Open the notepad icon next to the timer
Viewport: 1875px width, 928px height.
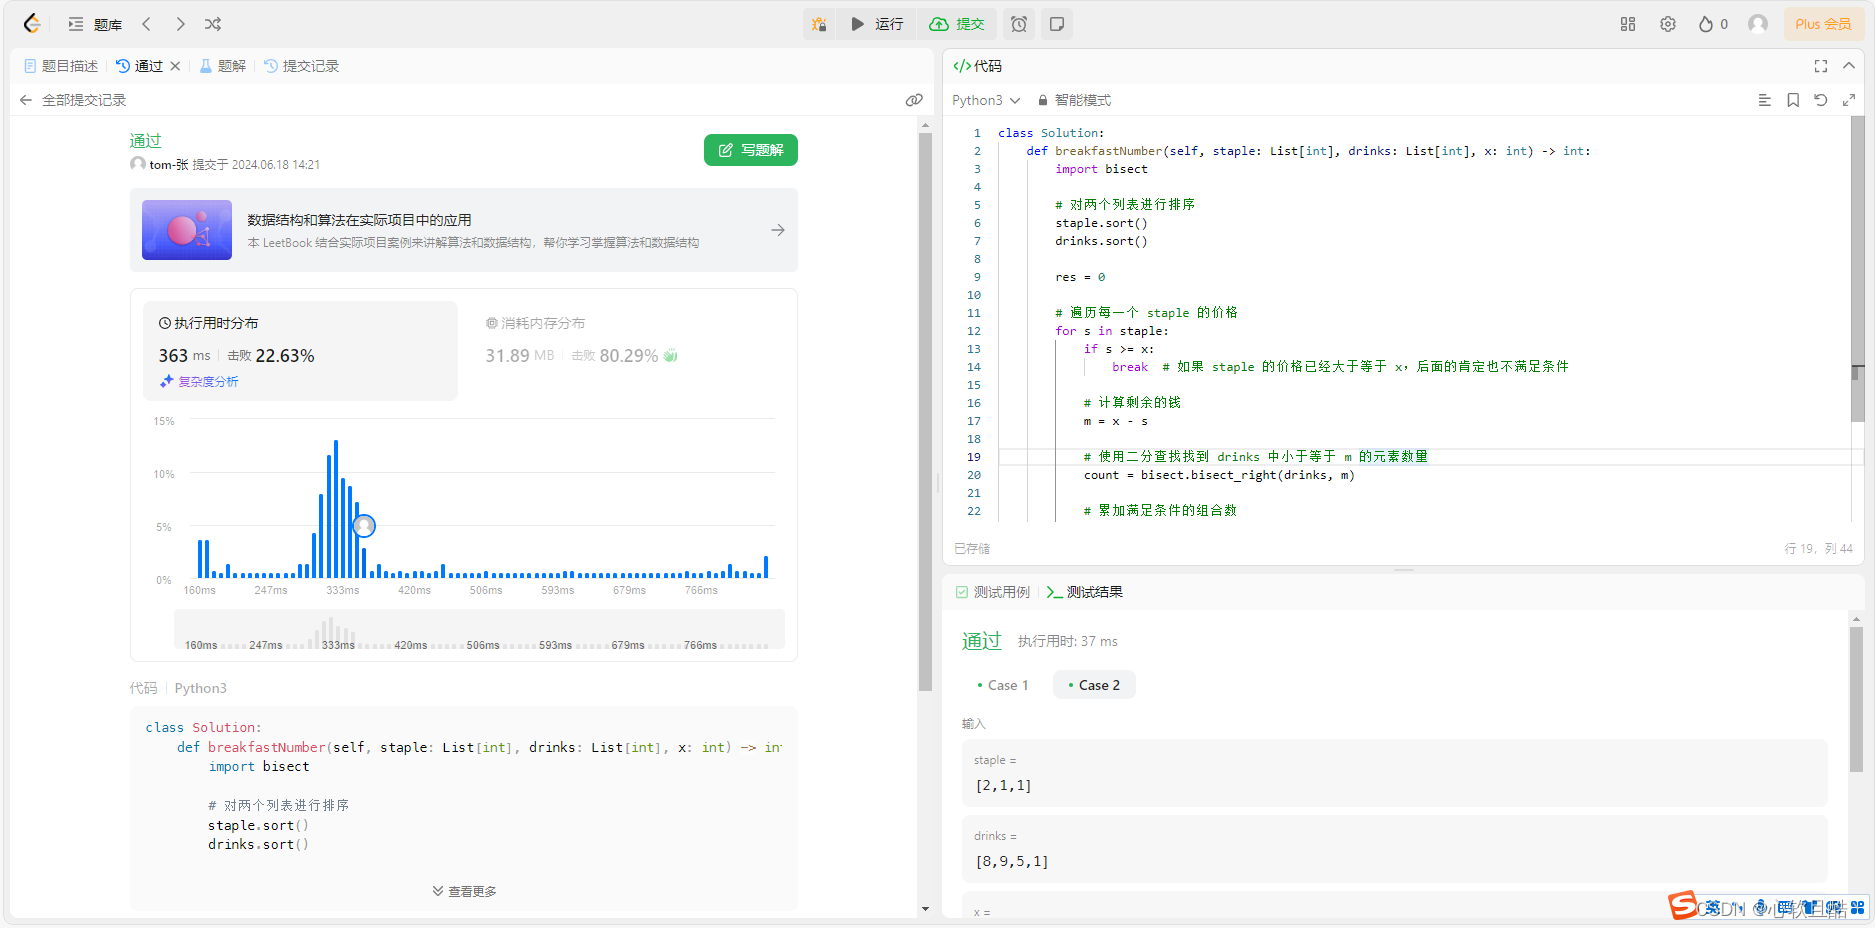click(x=1057, y=23)
